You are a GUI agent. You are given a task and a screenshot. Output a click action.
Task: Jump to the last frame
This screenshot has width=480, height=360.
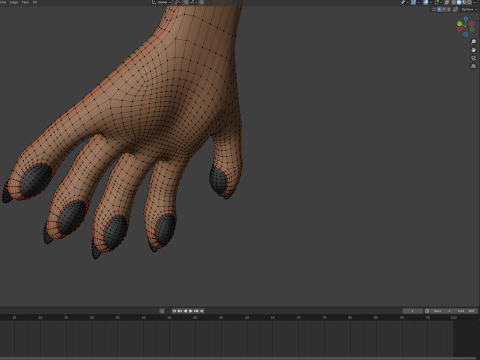(x=202, y=311)
